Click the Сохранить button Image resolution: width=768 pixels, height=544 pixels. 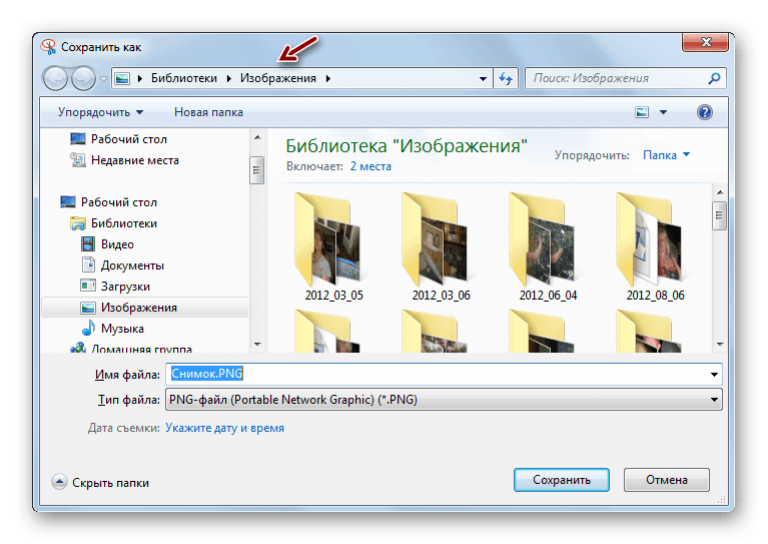[561, 480]
